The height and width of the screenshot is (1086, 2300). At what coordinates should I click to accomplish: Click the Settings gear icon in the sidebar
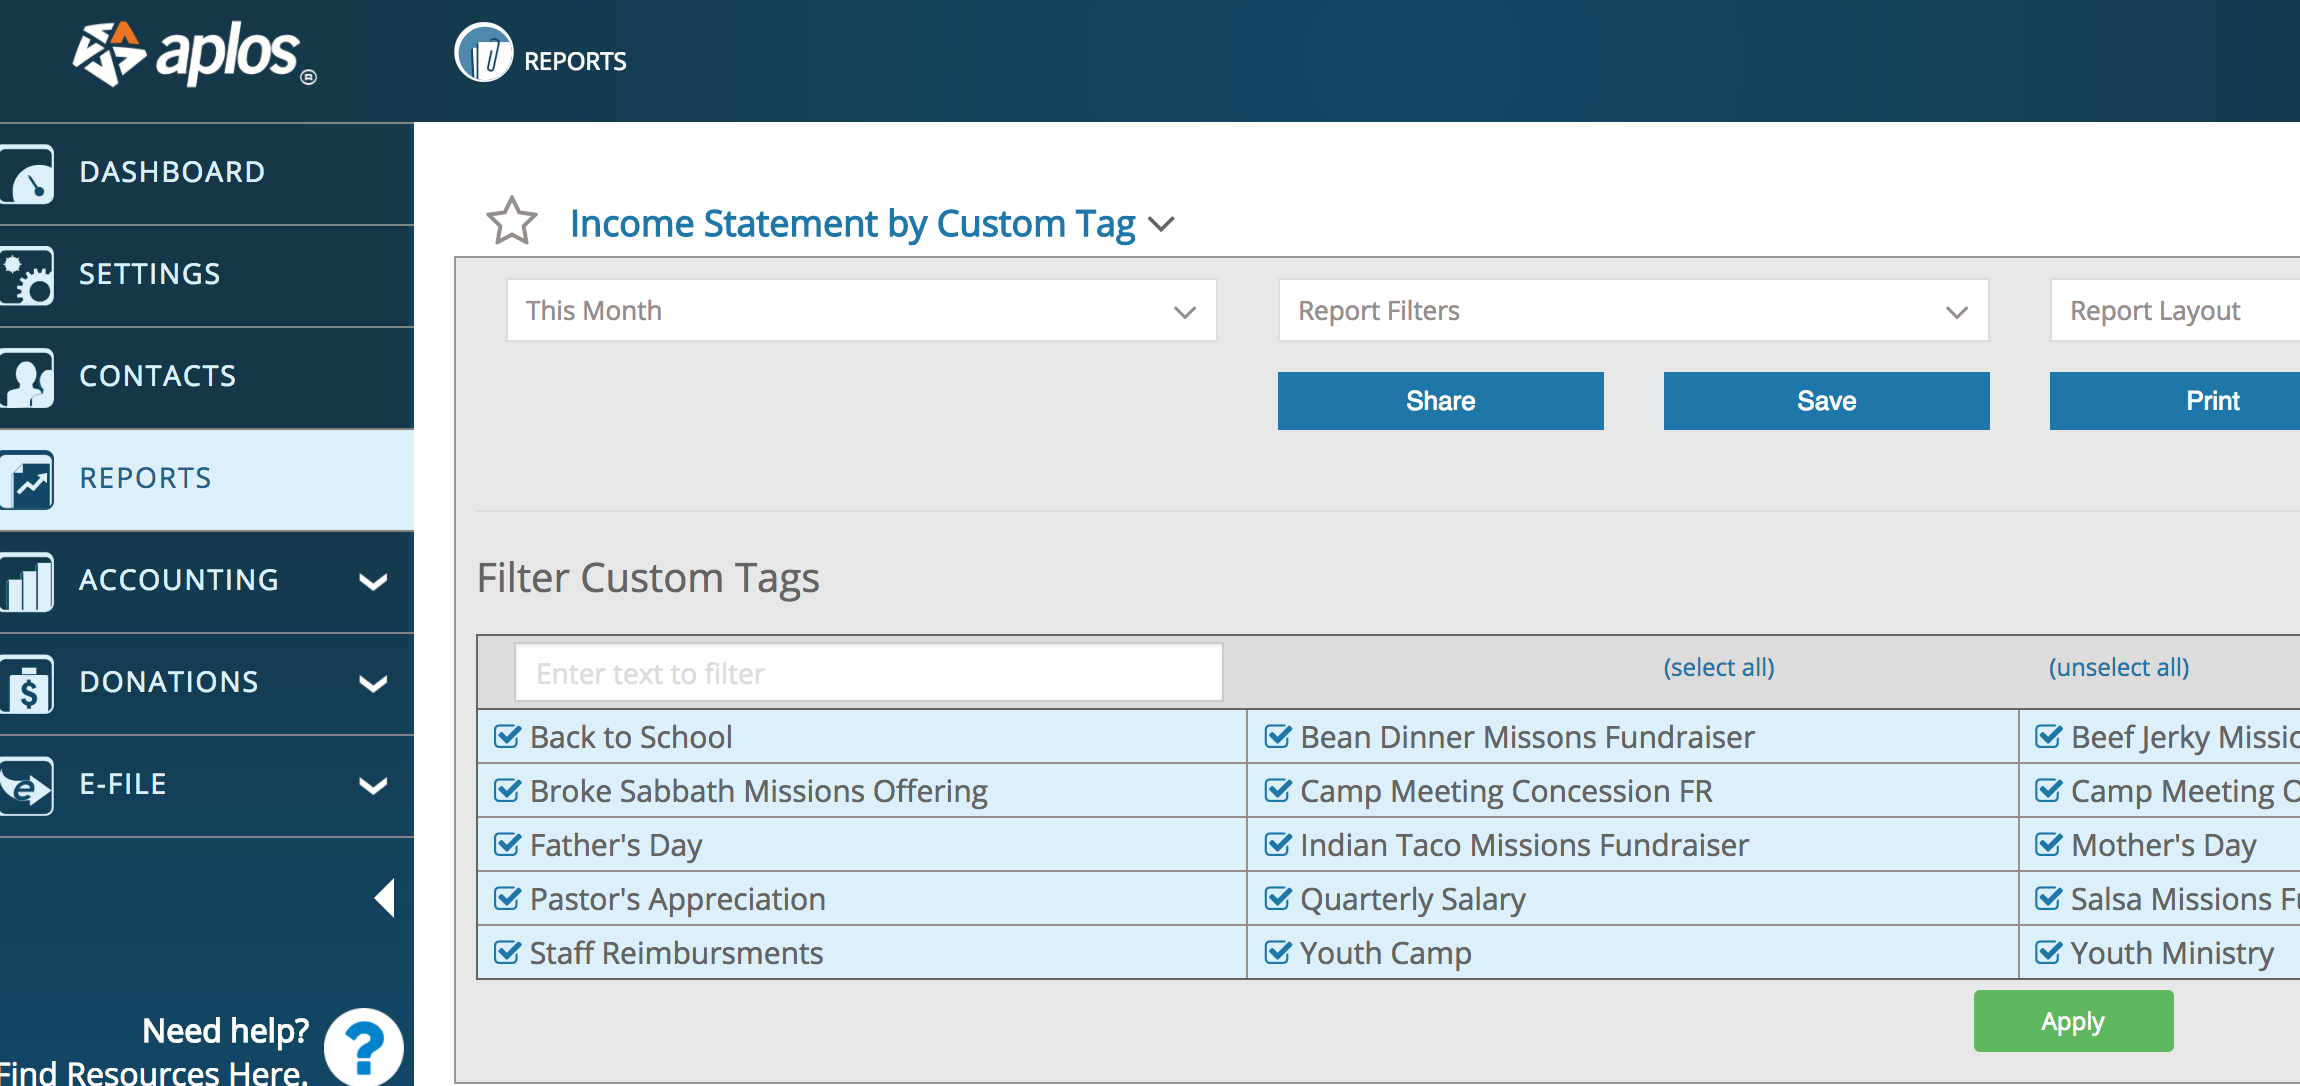pos(27,276)
